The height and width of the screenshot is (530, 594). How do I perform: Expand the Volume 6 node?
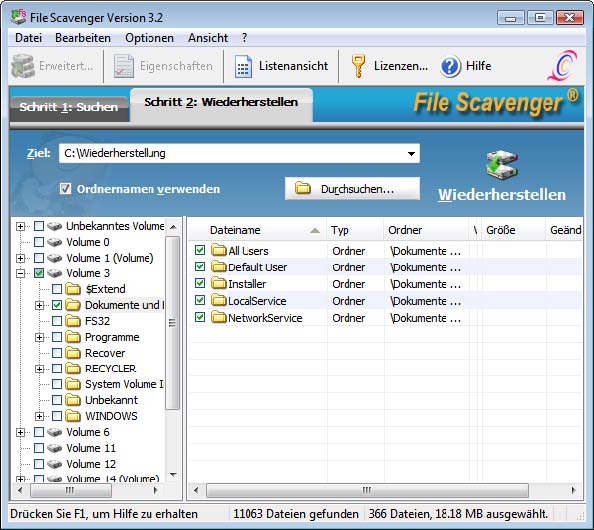pyautogui.click(x=20, y=432)
